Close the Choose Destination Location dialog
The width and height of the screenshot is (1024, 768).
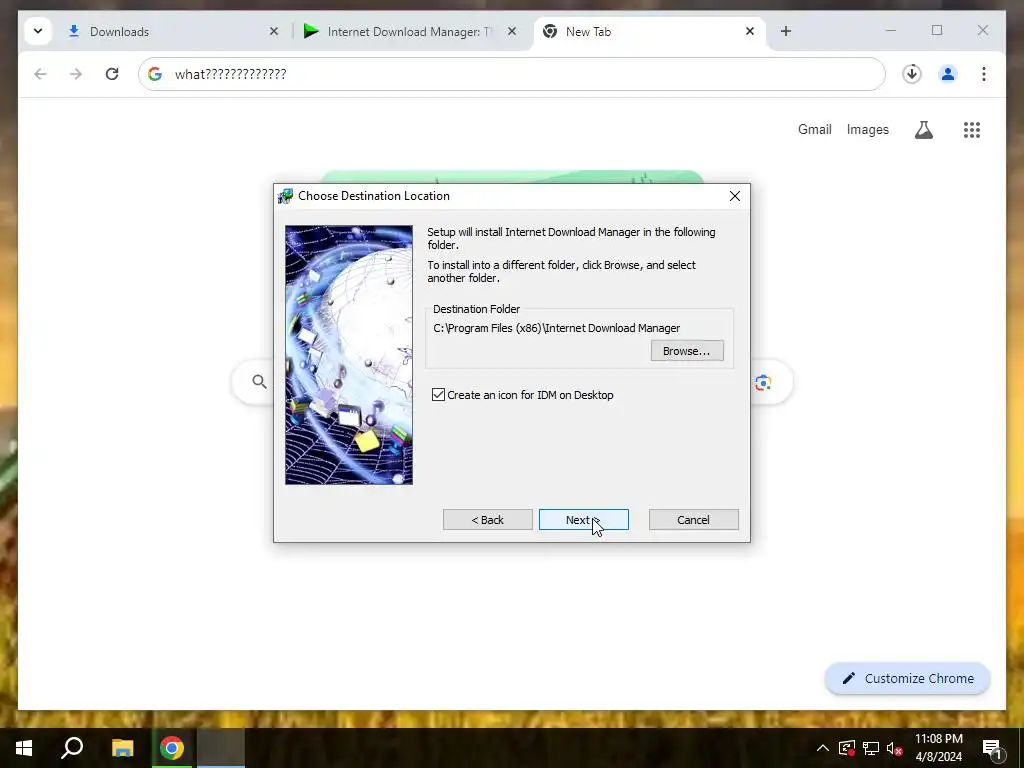(735, 196)
